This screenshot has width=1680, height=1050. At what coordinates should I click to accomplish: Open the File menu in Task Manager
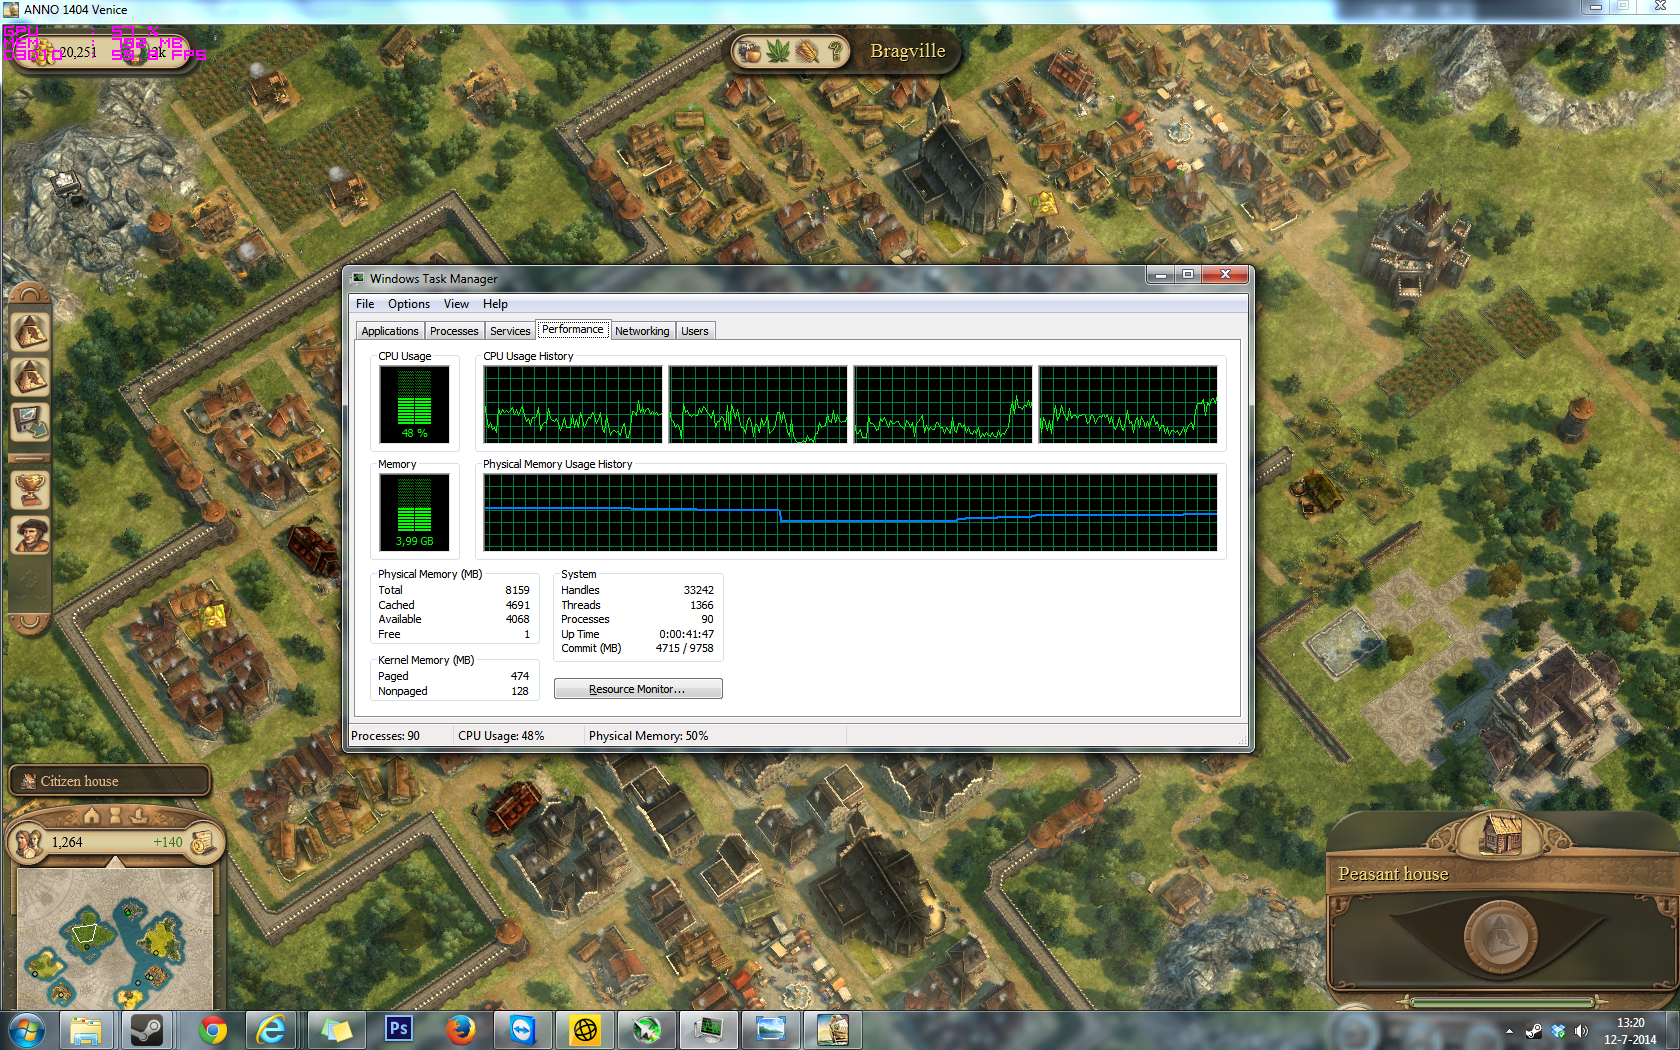[365, 304]
